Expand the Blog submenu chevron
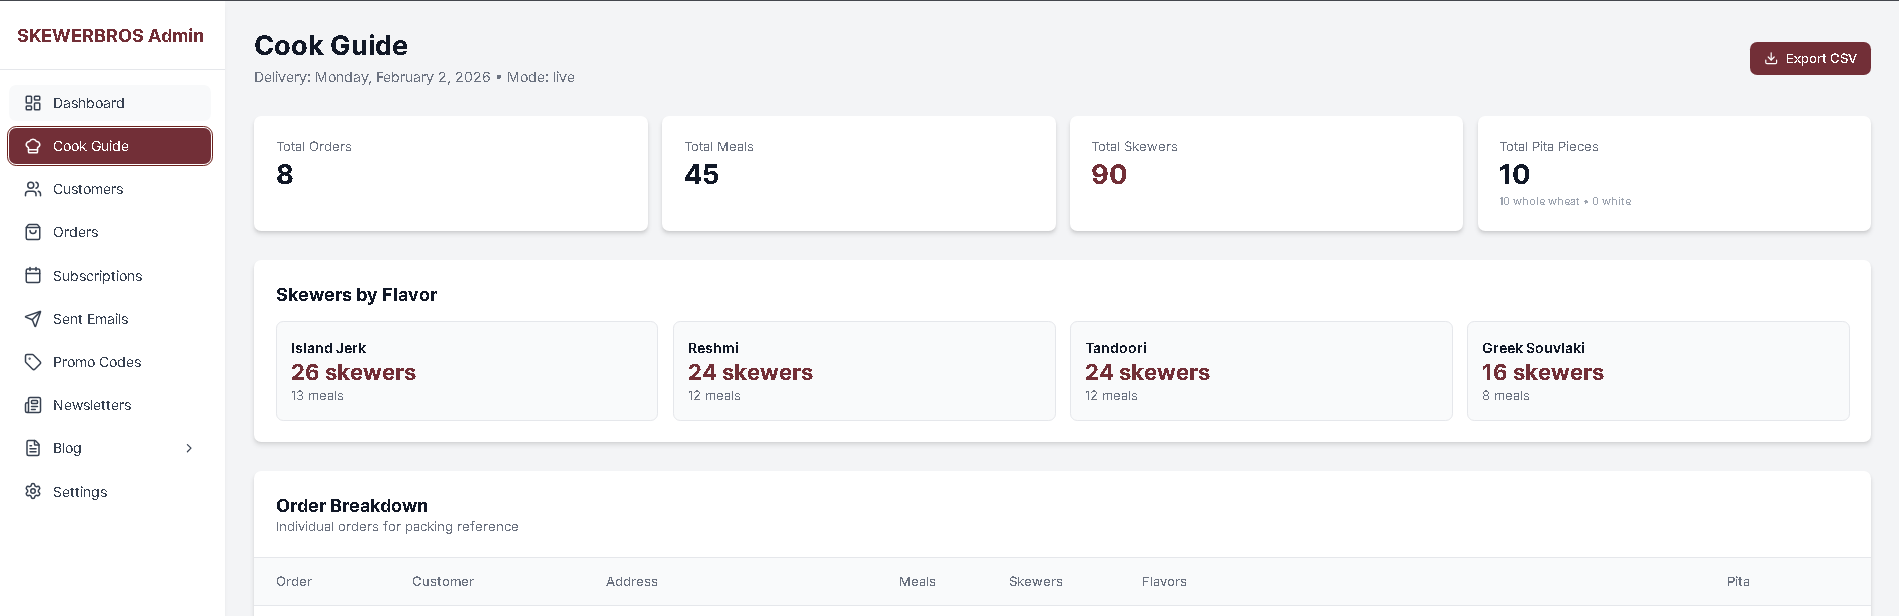 pos(189,448)
